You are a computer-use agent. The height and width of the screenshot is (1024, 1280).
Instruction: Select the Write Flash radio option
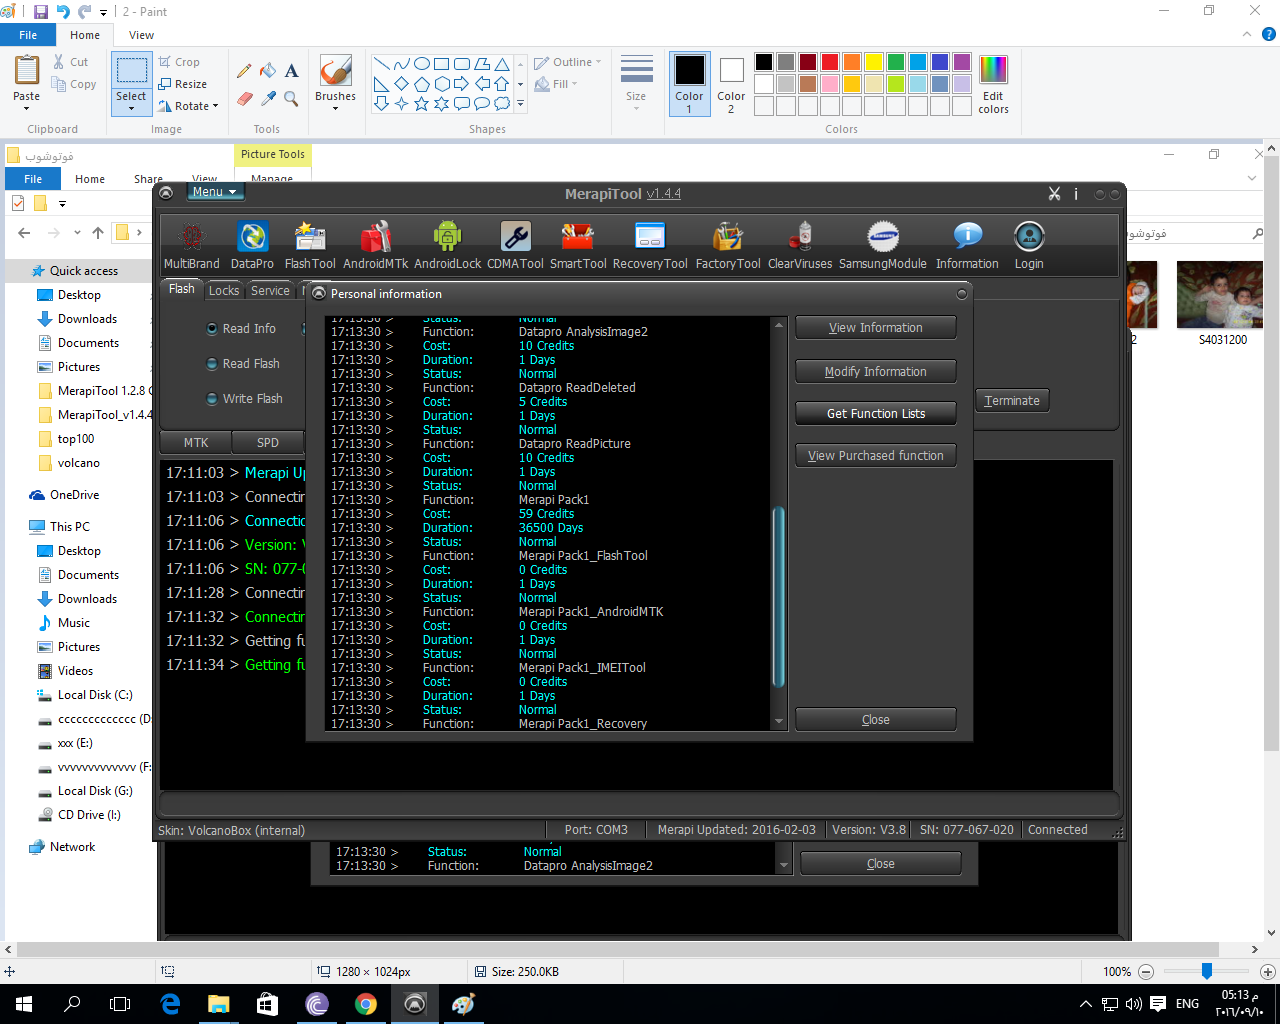[244, 399]
